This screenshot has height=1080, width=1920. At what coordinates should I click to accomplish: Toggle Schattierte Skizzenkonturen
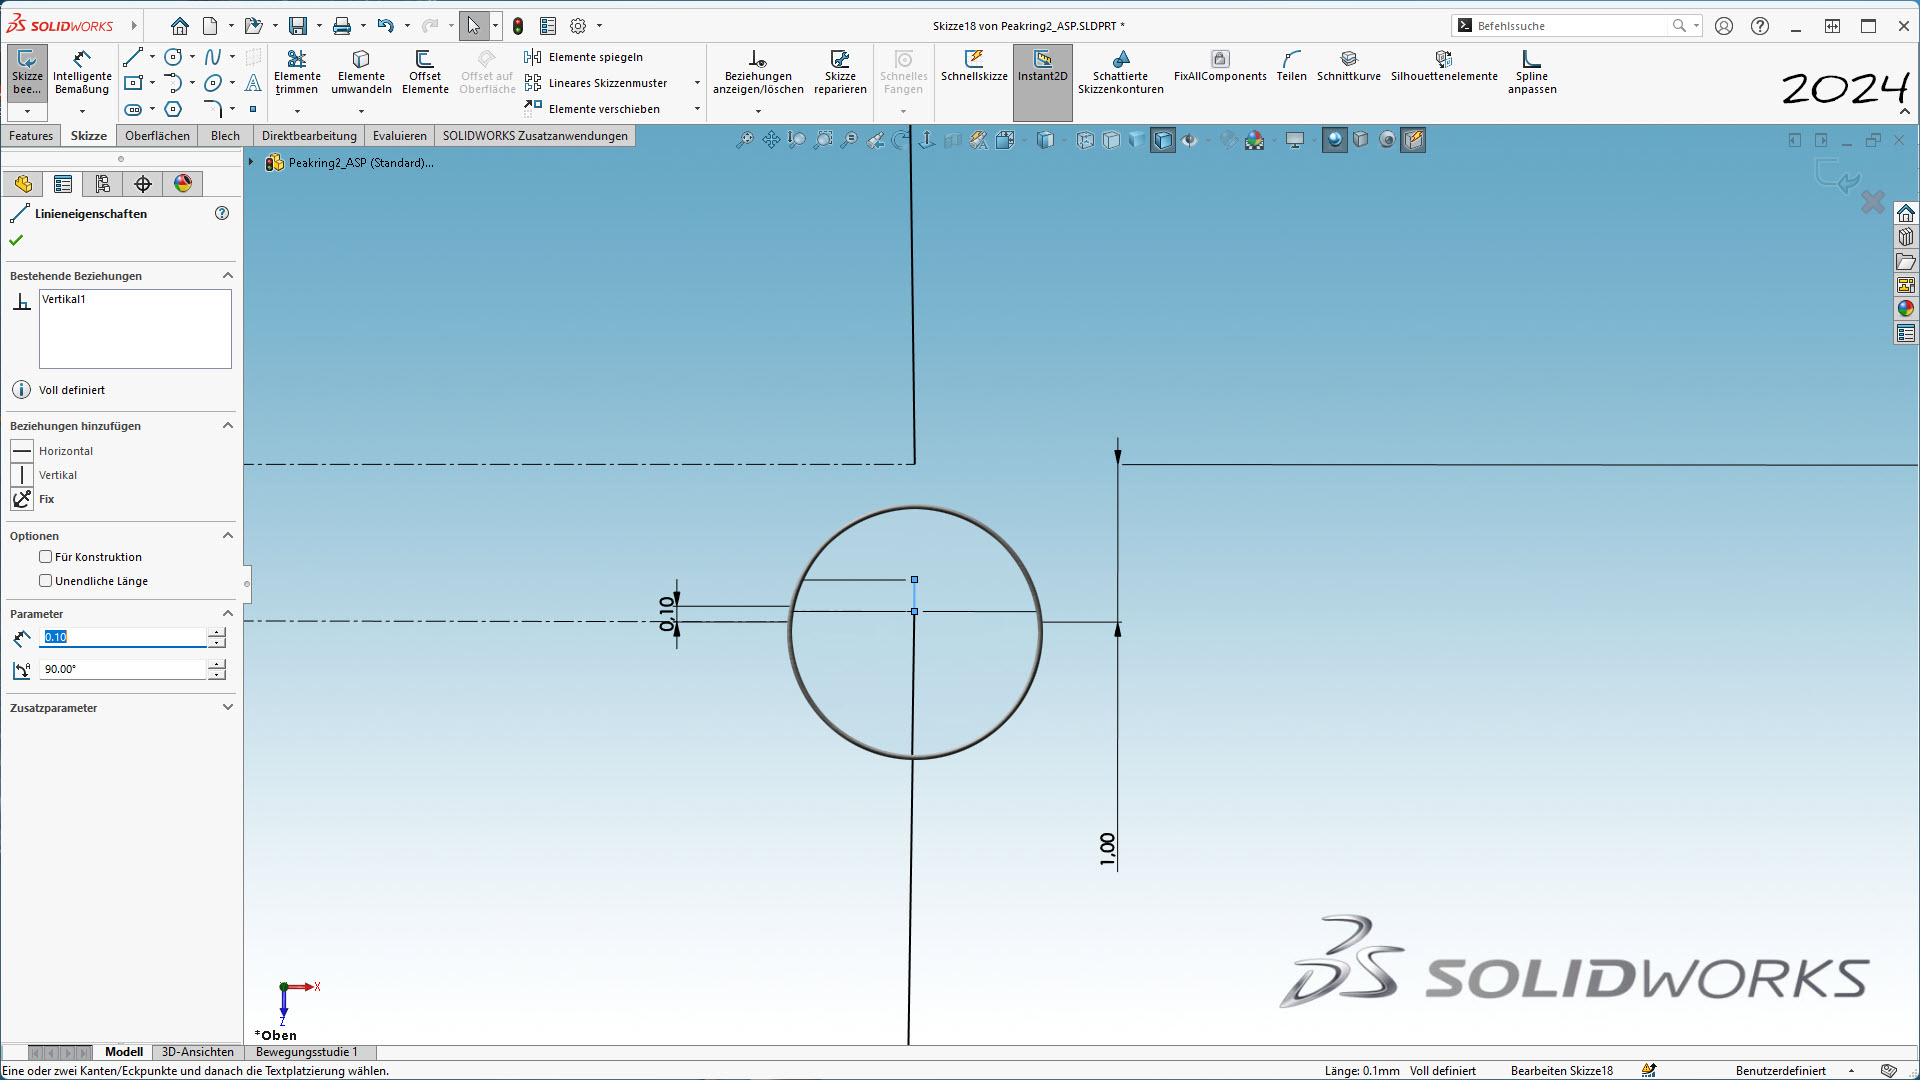(x=1120, y=72)
